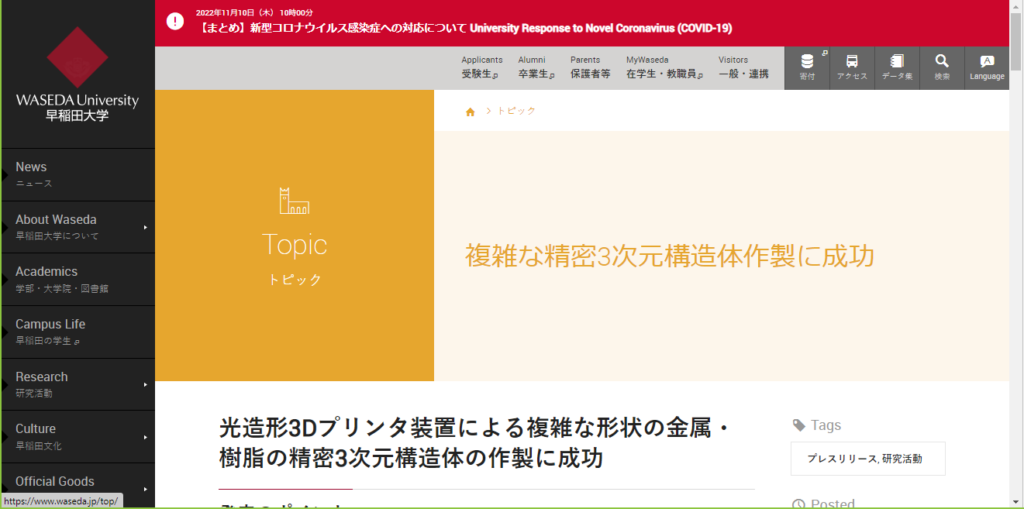Click the Waseda University logo

pyautogui.click(x=77, y=73)
